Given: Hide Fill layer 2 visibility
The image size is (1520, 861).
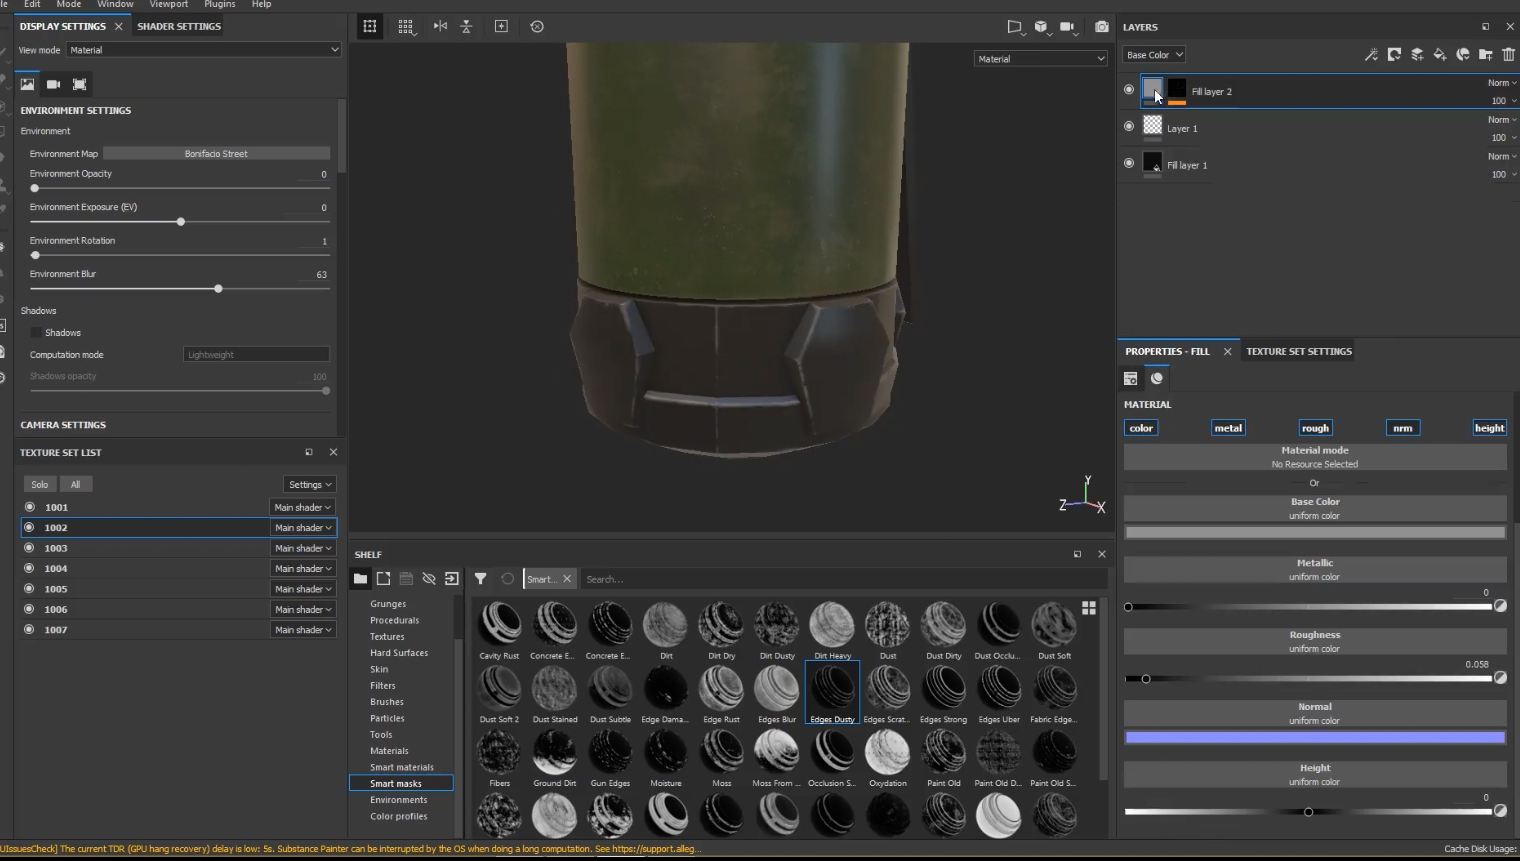Looking at the screenshot, I should coord(1129,90).
